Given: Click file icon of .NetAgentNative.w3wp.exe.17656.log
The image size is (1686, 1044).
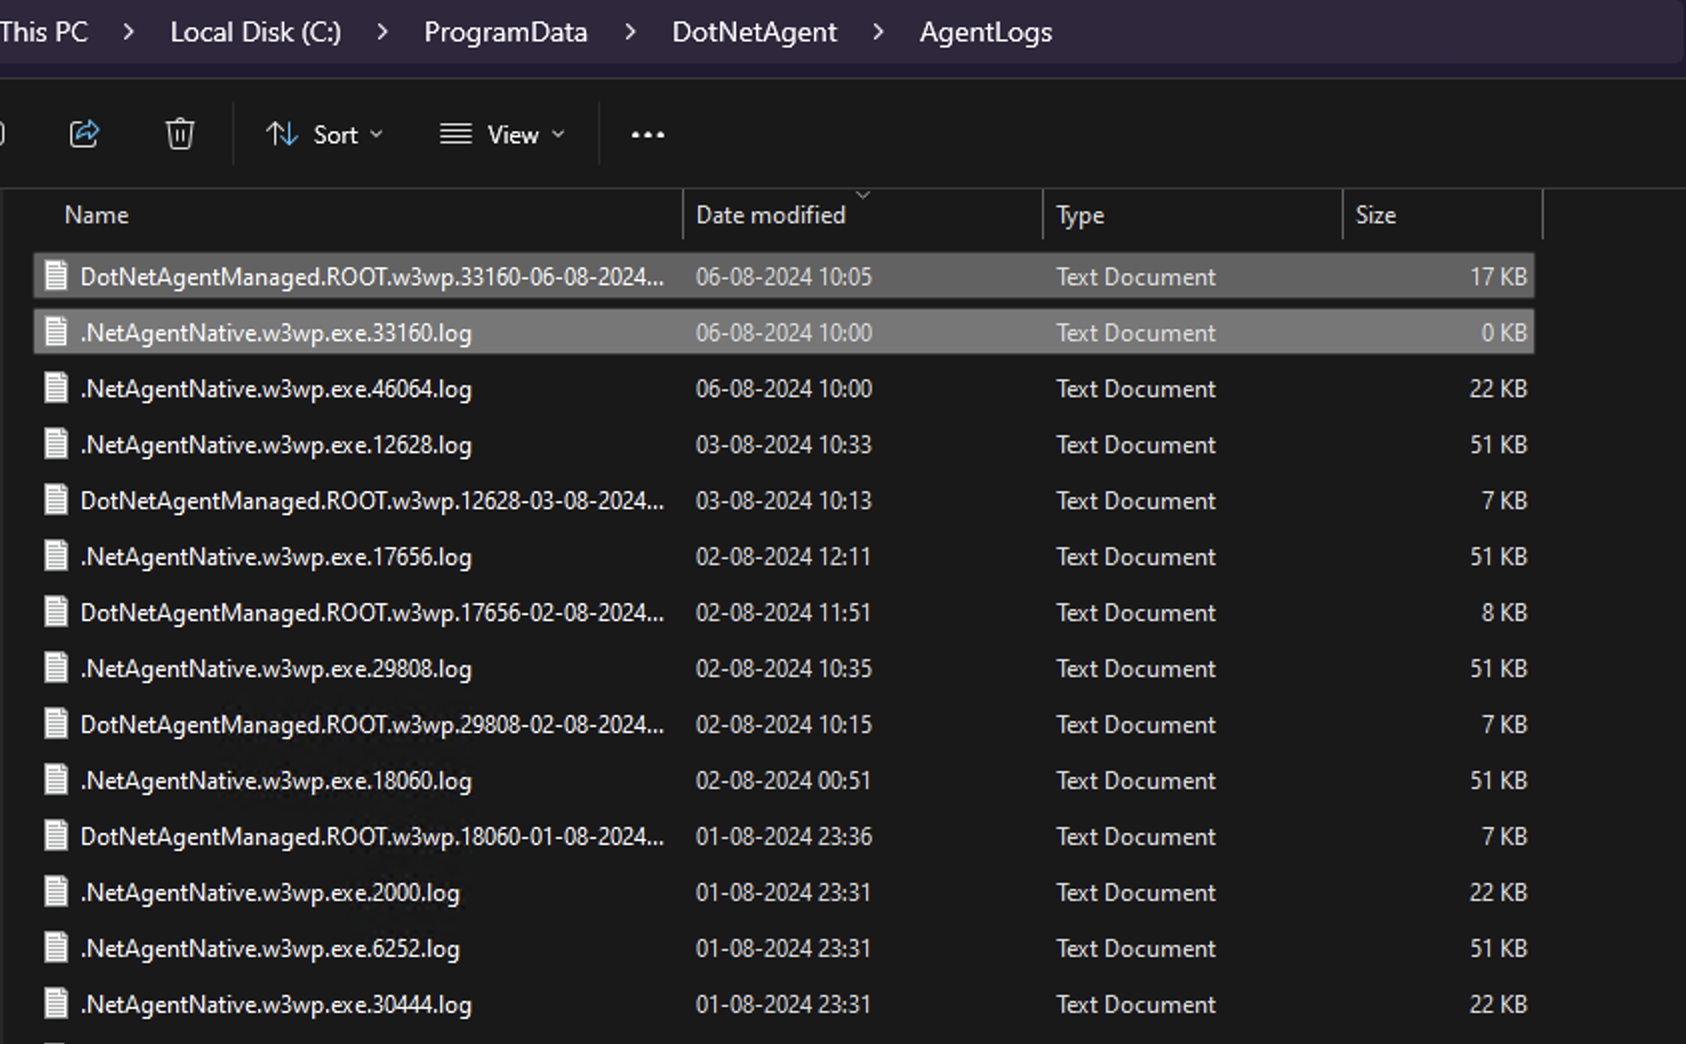Looking at the screenshot, I should (57, 556).
